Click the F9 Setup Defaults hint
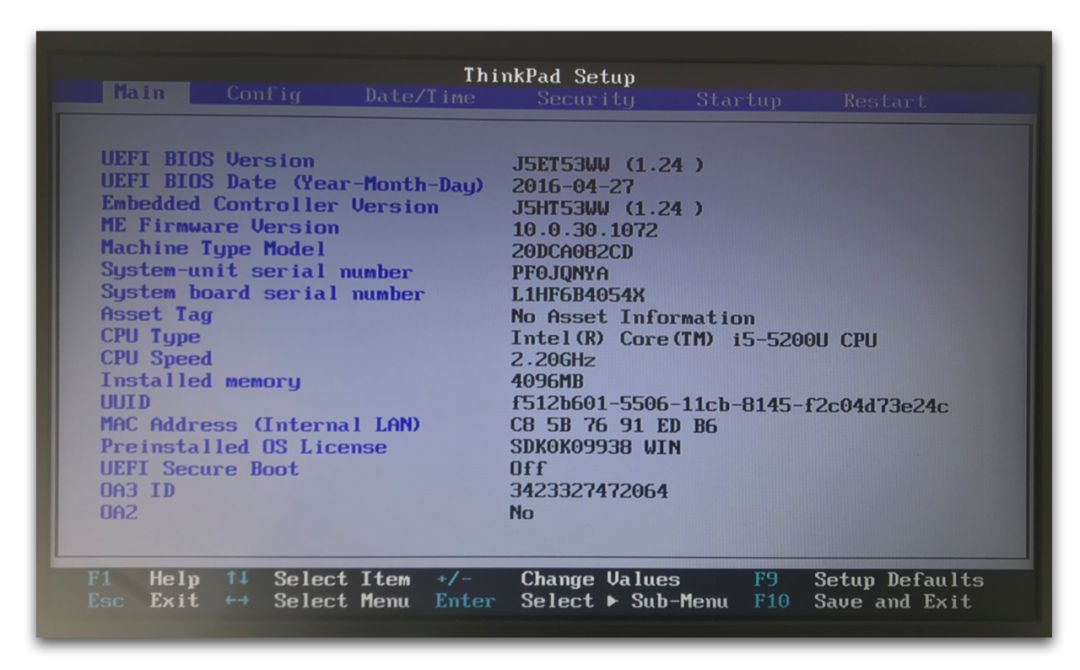Viewport: 1080px width, 670px height. click(869, 580)
